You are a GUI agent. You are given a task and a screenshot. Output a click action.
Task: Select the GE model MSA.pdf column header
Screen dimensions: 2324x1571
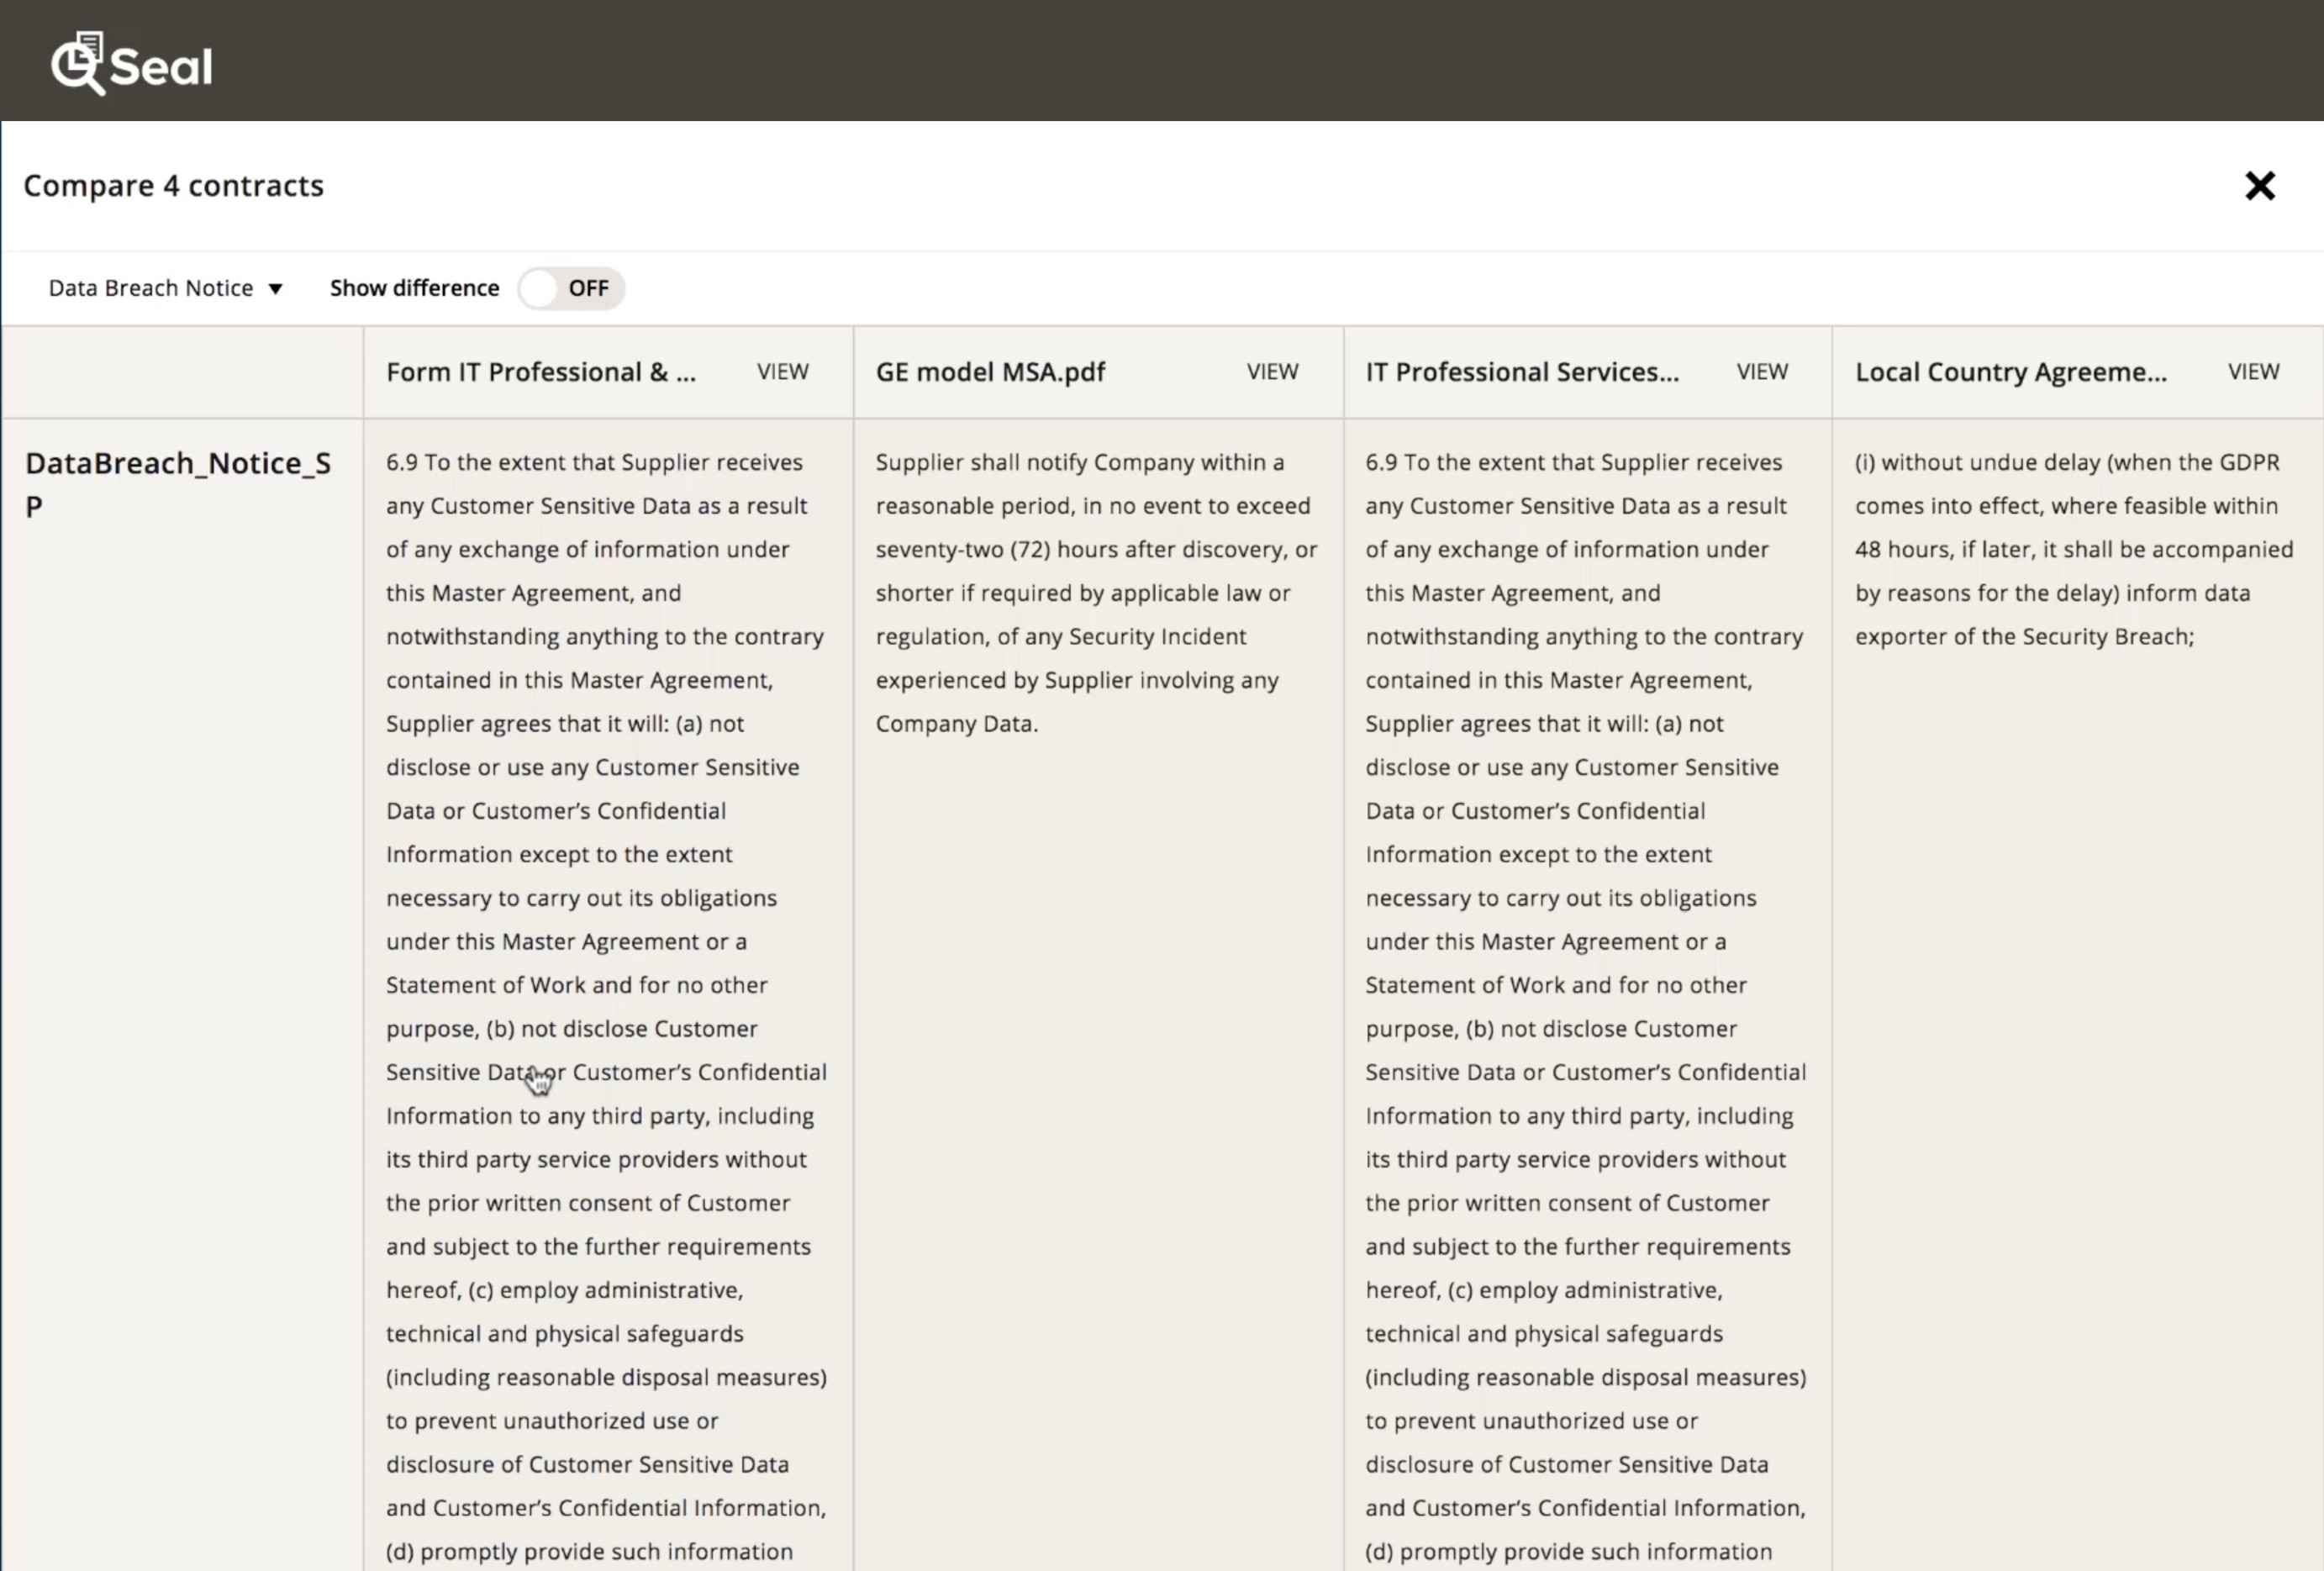(x=990, y=371)
